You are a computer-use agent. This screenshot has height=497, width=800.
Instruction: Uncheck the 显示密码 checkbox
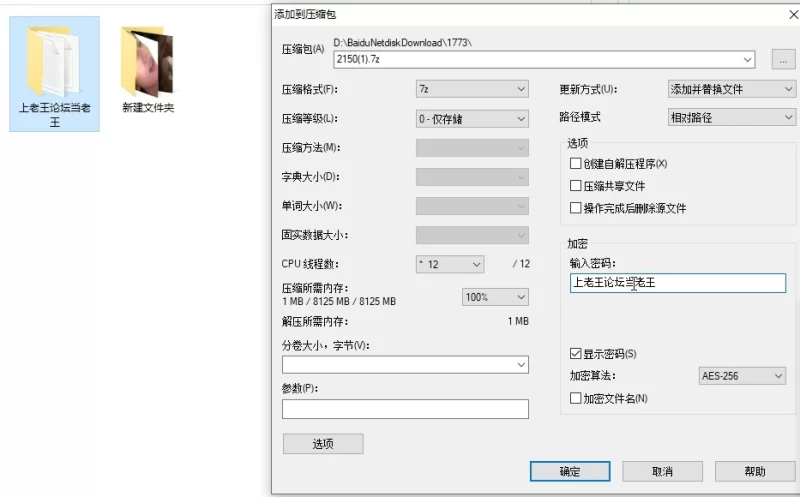[576, 354]
